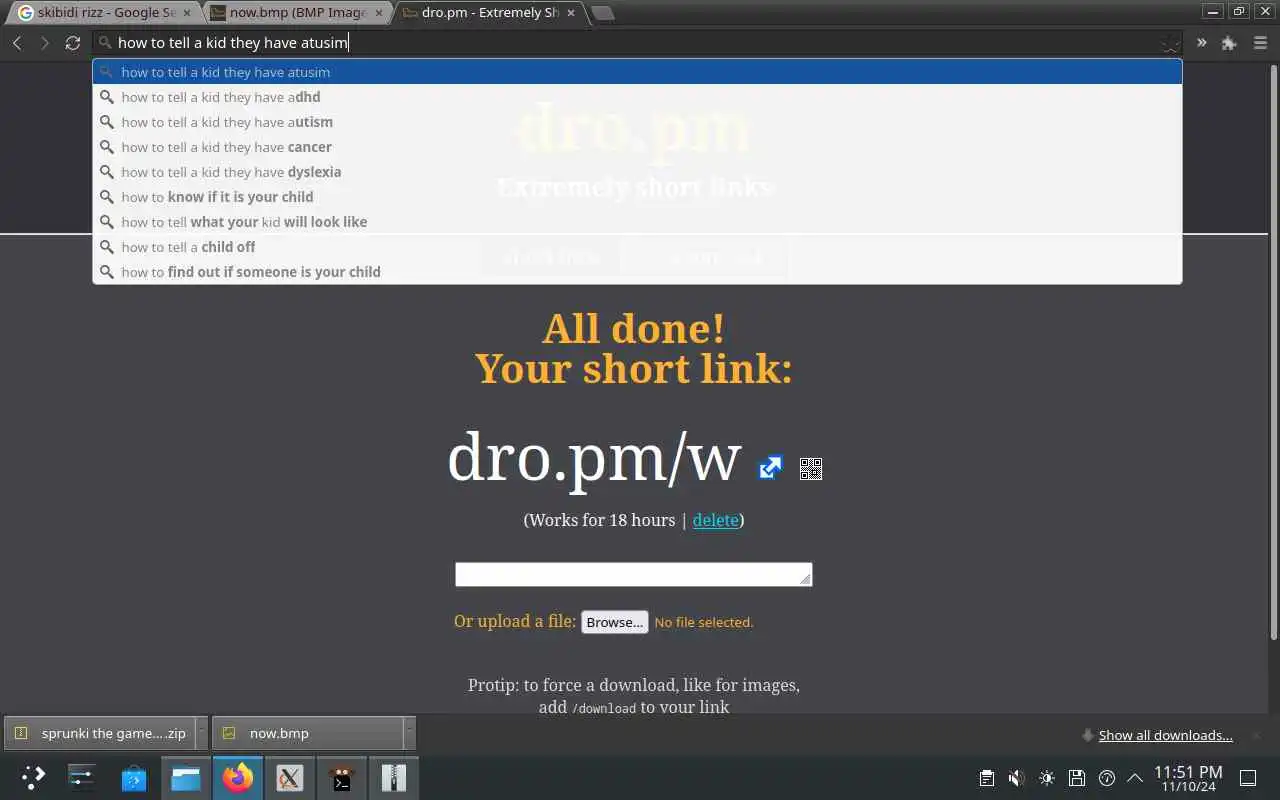Open System Settings from the taskbar
Viewport: 1280px width, 800px height.
pos(81,777)
